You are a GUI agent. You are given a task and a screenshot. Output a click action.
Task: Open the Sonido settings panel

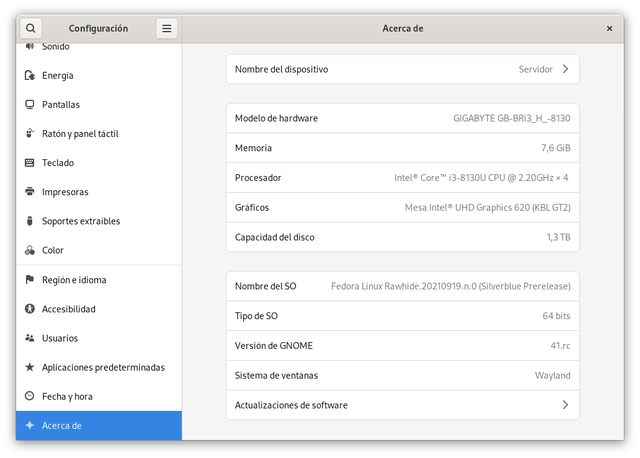tap(99, 47)
